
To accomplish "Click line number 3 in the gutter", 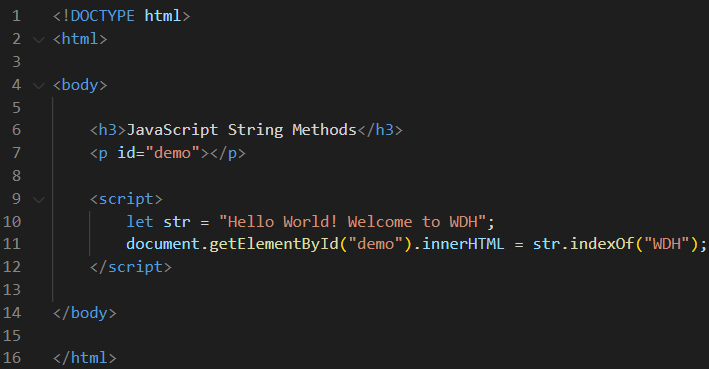I will (16, 62).
